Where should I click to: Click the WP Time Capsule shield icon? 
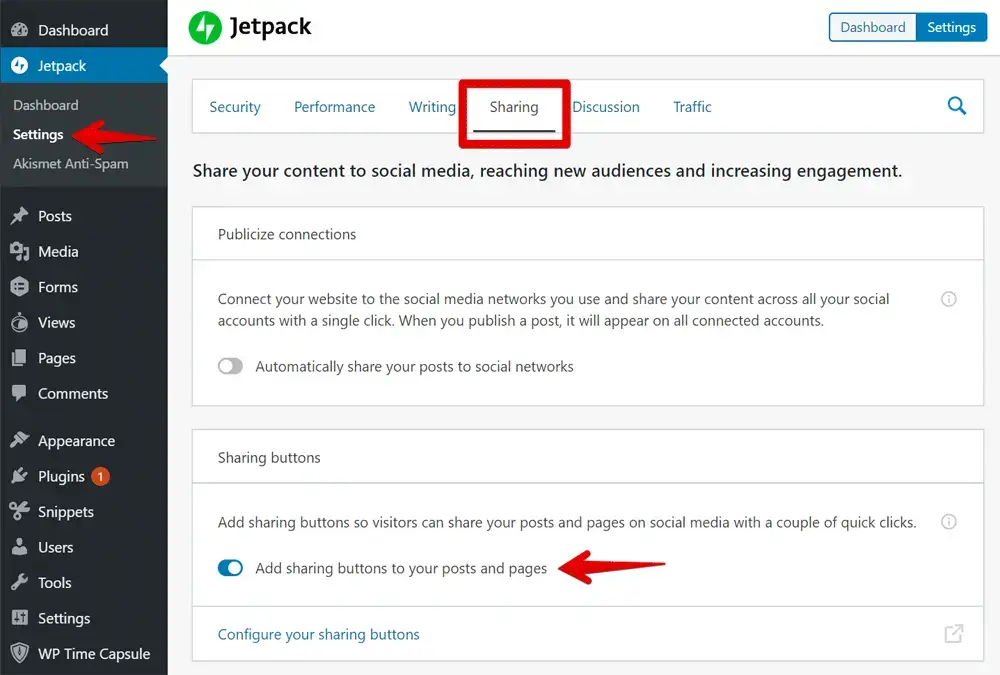(20, 653)
